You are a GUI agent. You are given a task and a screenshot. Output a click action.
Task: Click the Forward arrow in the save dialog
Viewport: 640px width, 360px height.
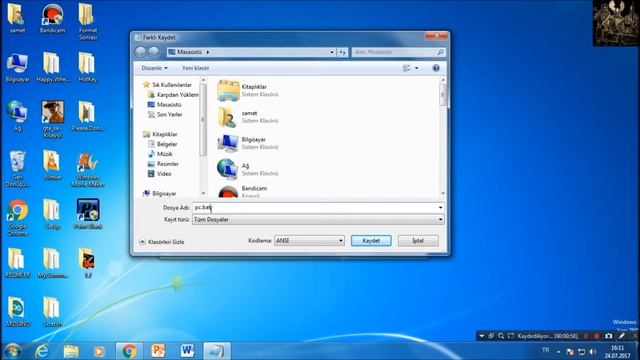coord(153,52)
